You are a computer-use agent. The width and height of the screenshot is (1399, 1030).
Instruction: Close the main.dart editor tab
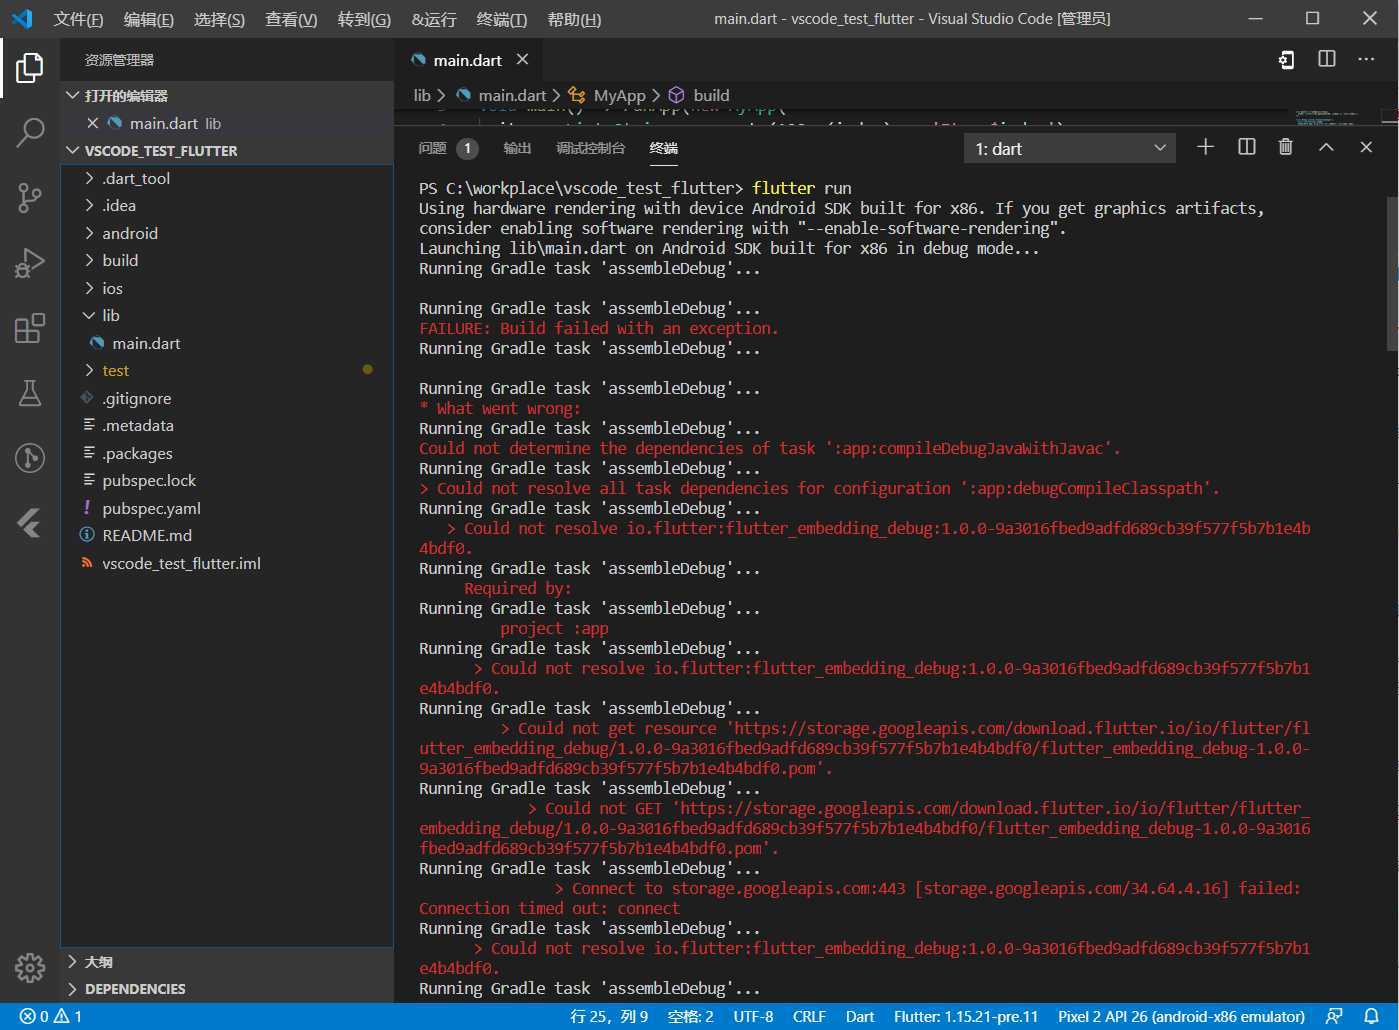click(x=522, y=60)
